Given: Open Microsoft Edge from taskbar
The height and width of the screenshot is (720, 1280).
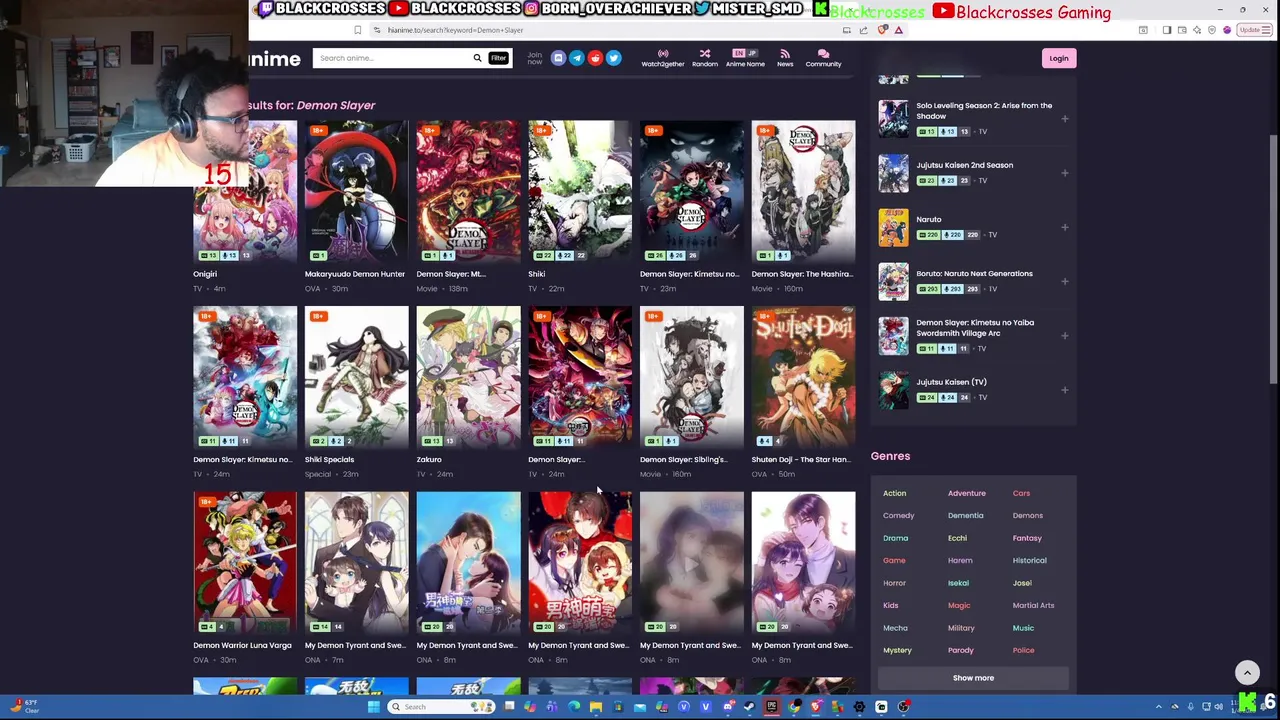Looking at the screenshot, I should point(574,707).
